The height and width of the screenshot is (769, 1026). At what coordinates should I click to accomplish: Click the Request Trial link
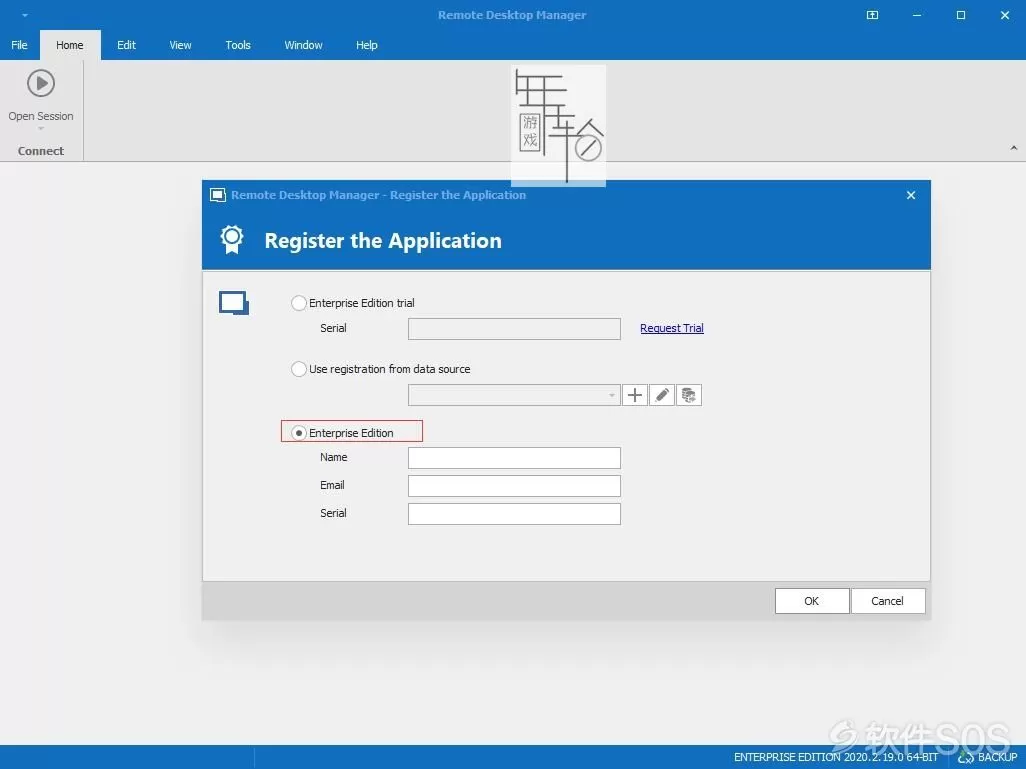671,328
